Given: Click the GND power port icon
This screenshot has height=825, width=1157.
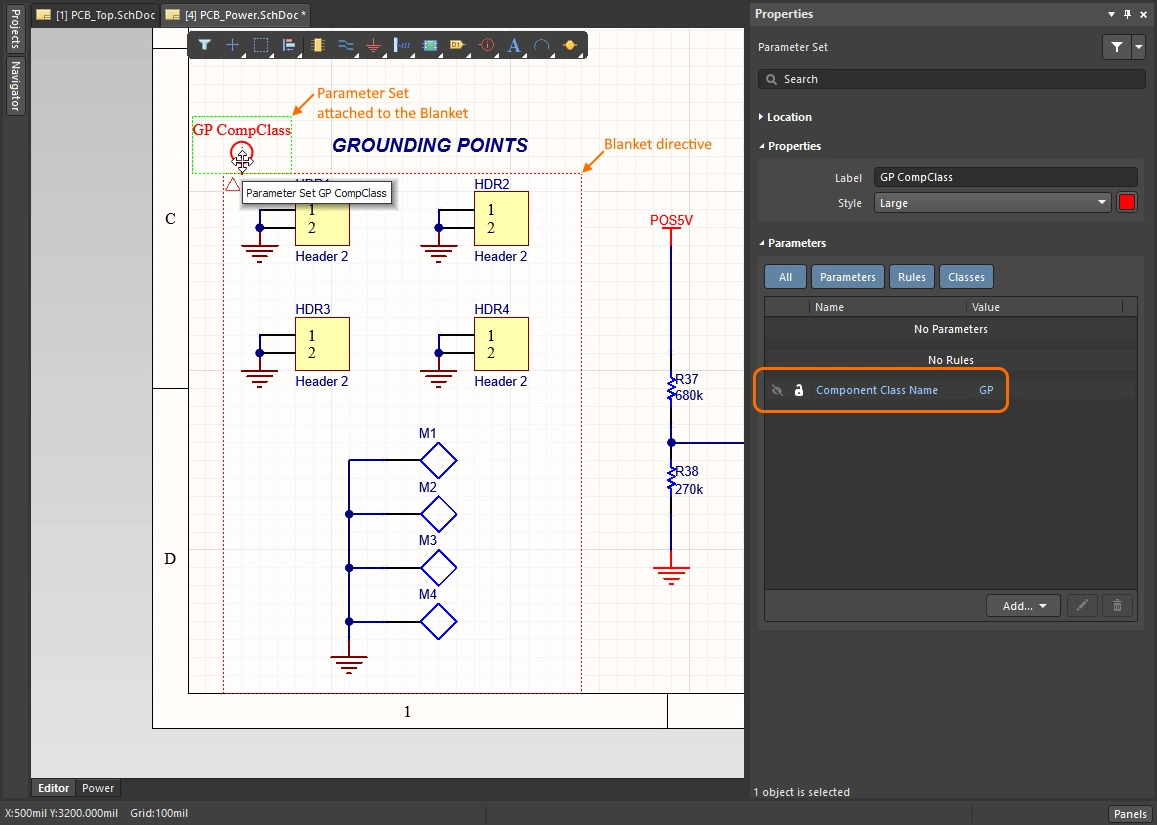Looking at the screenshot, I should (374, 45).
